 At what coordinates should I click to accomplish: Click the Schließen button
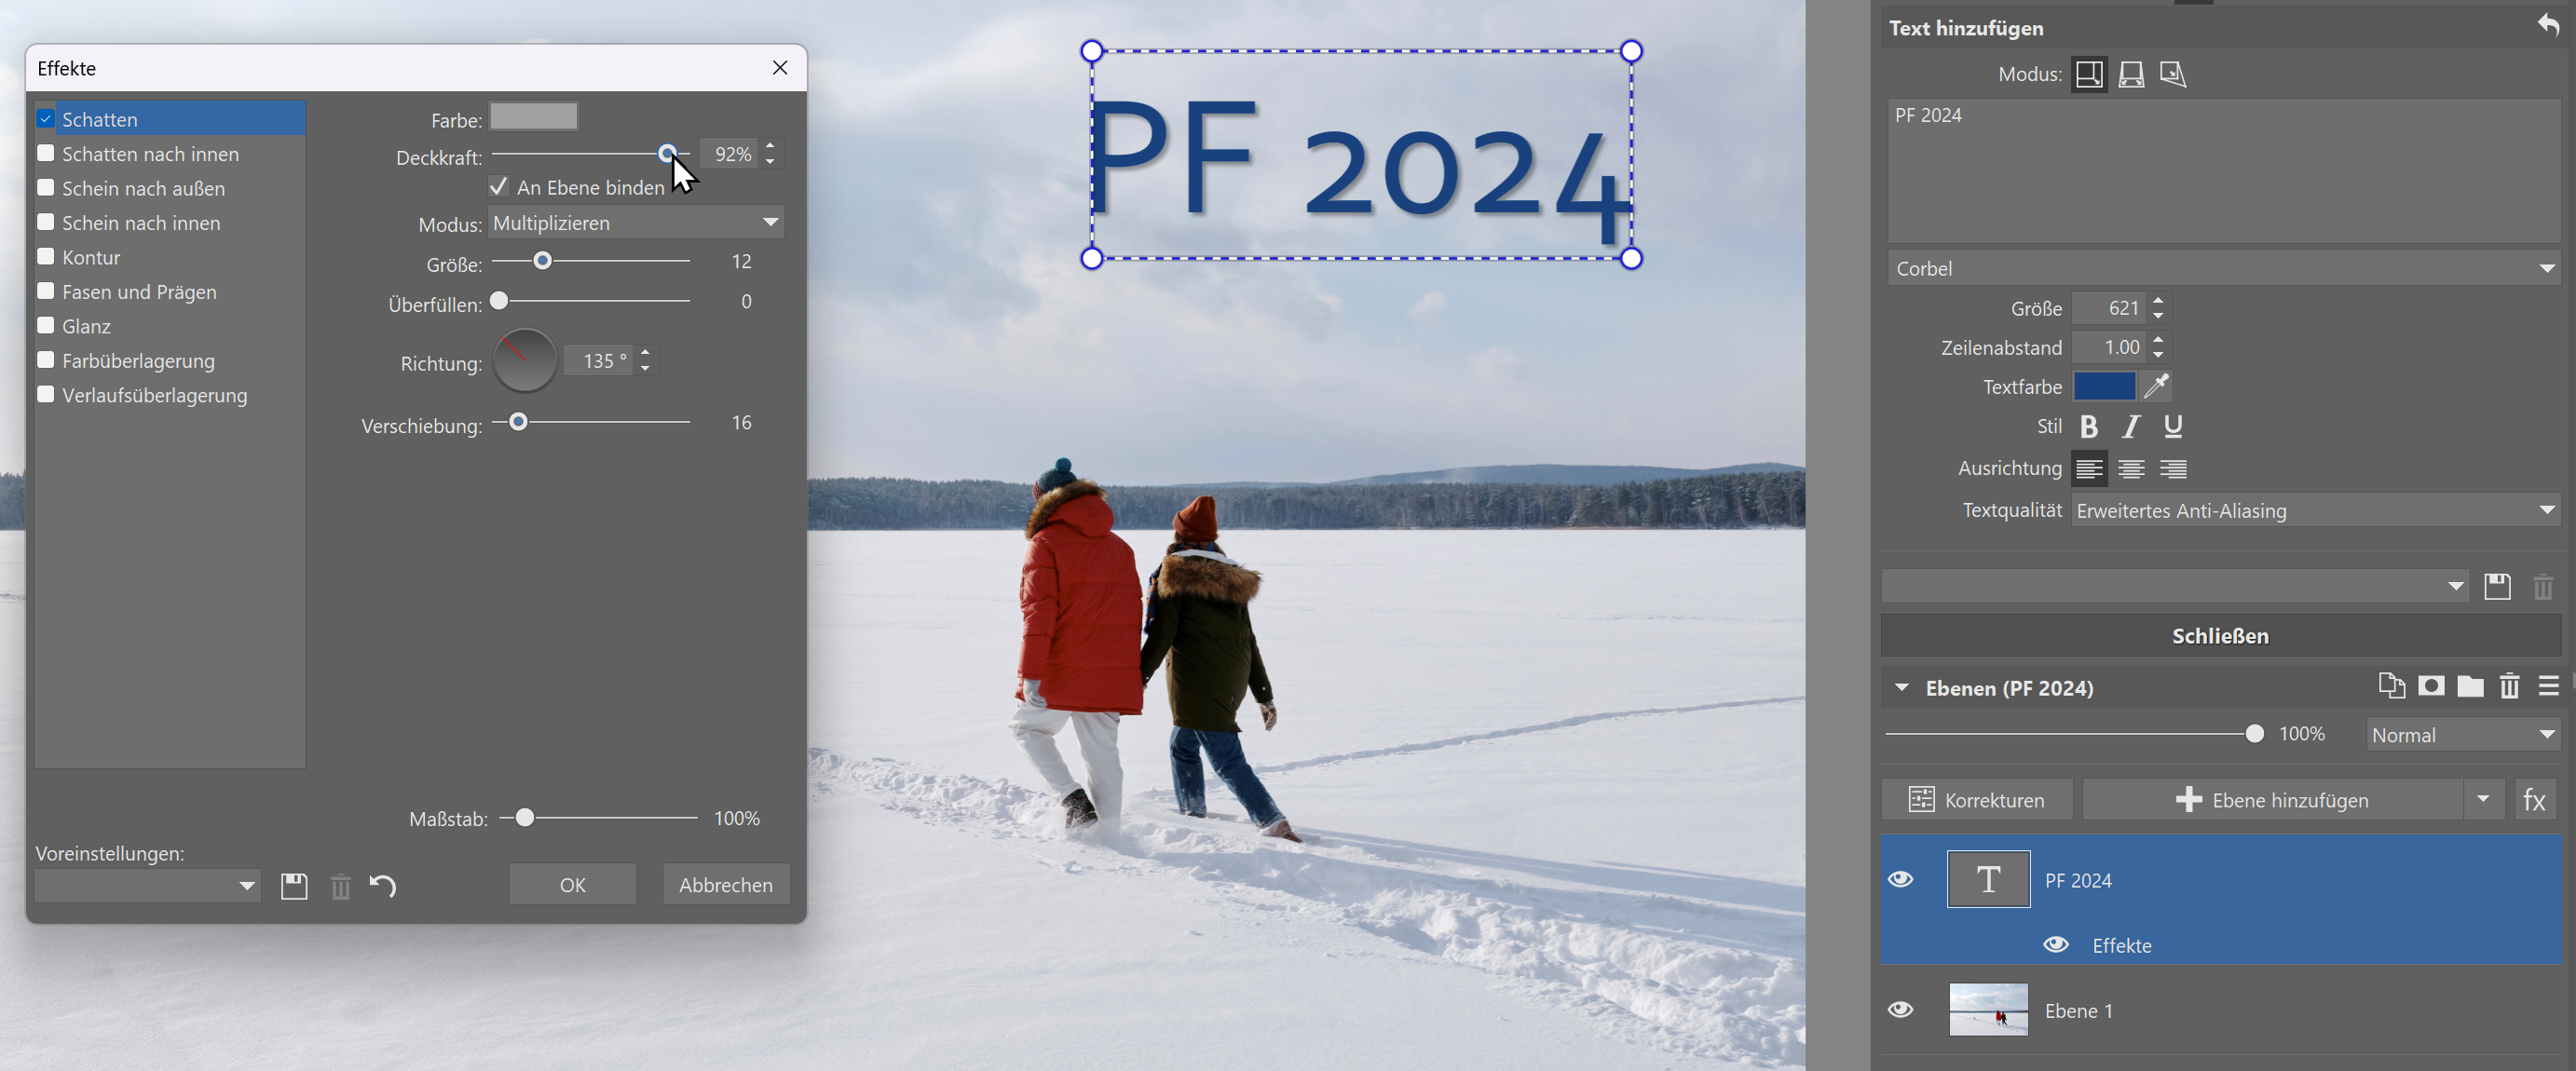2219,636
